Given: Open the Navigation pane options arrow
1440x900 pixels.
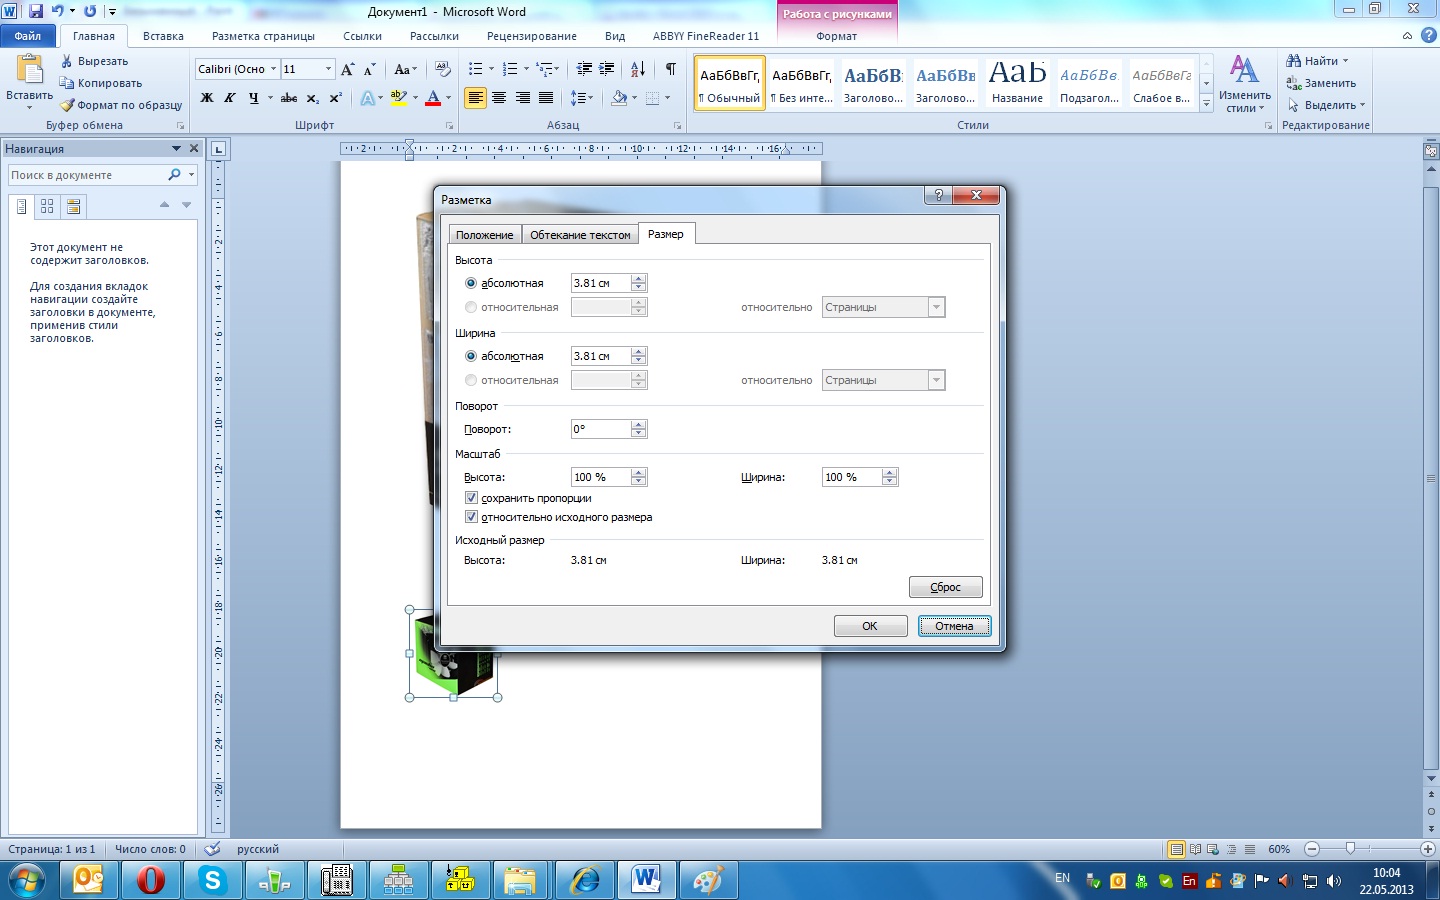Looking at the screenshot, I should tap(177, 148).
